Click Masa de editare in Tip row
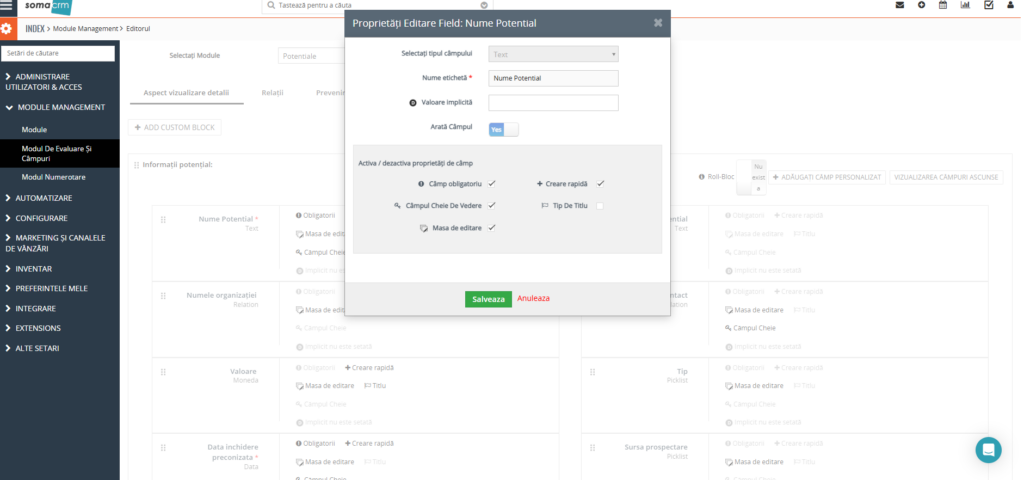The image size is (1024, 480). (754, 386)
